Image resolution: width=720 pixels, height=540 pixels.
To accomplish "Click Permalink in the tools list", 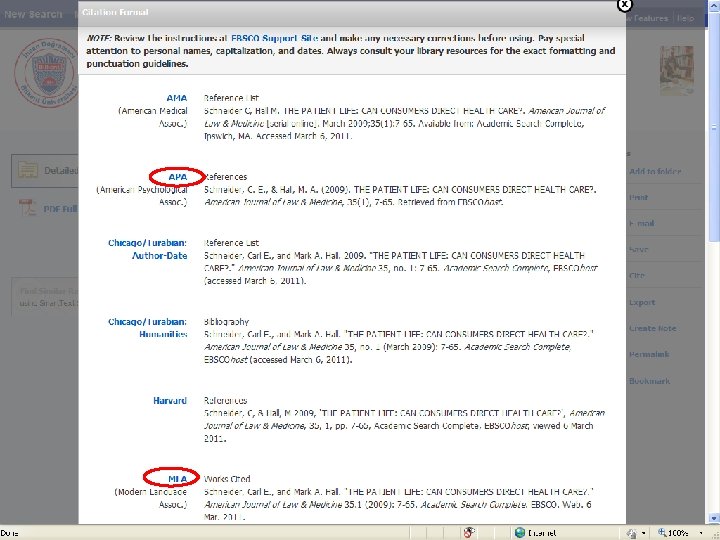I will pos(649,354).
